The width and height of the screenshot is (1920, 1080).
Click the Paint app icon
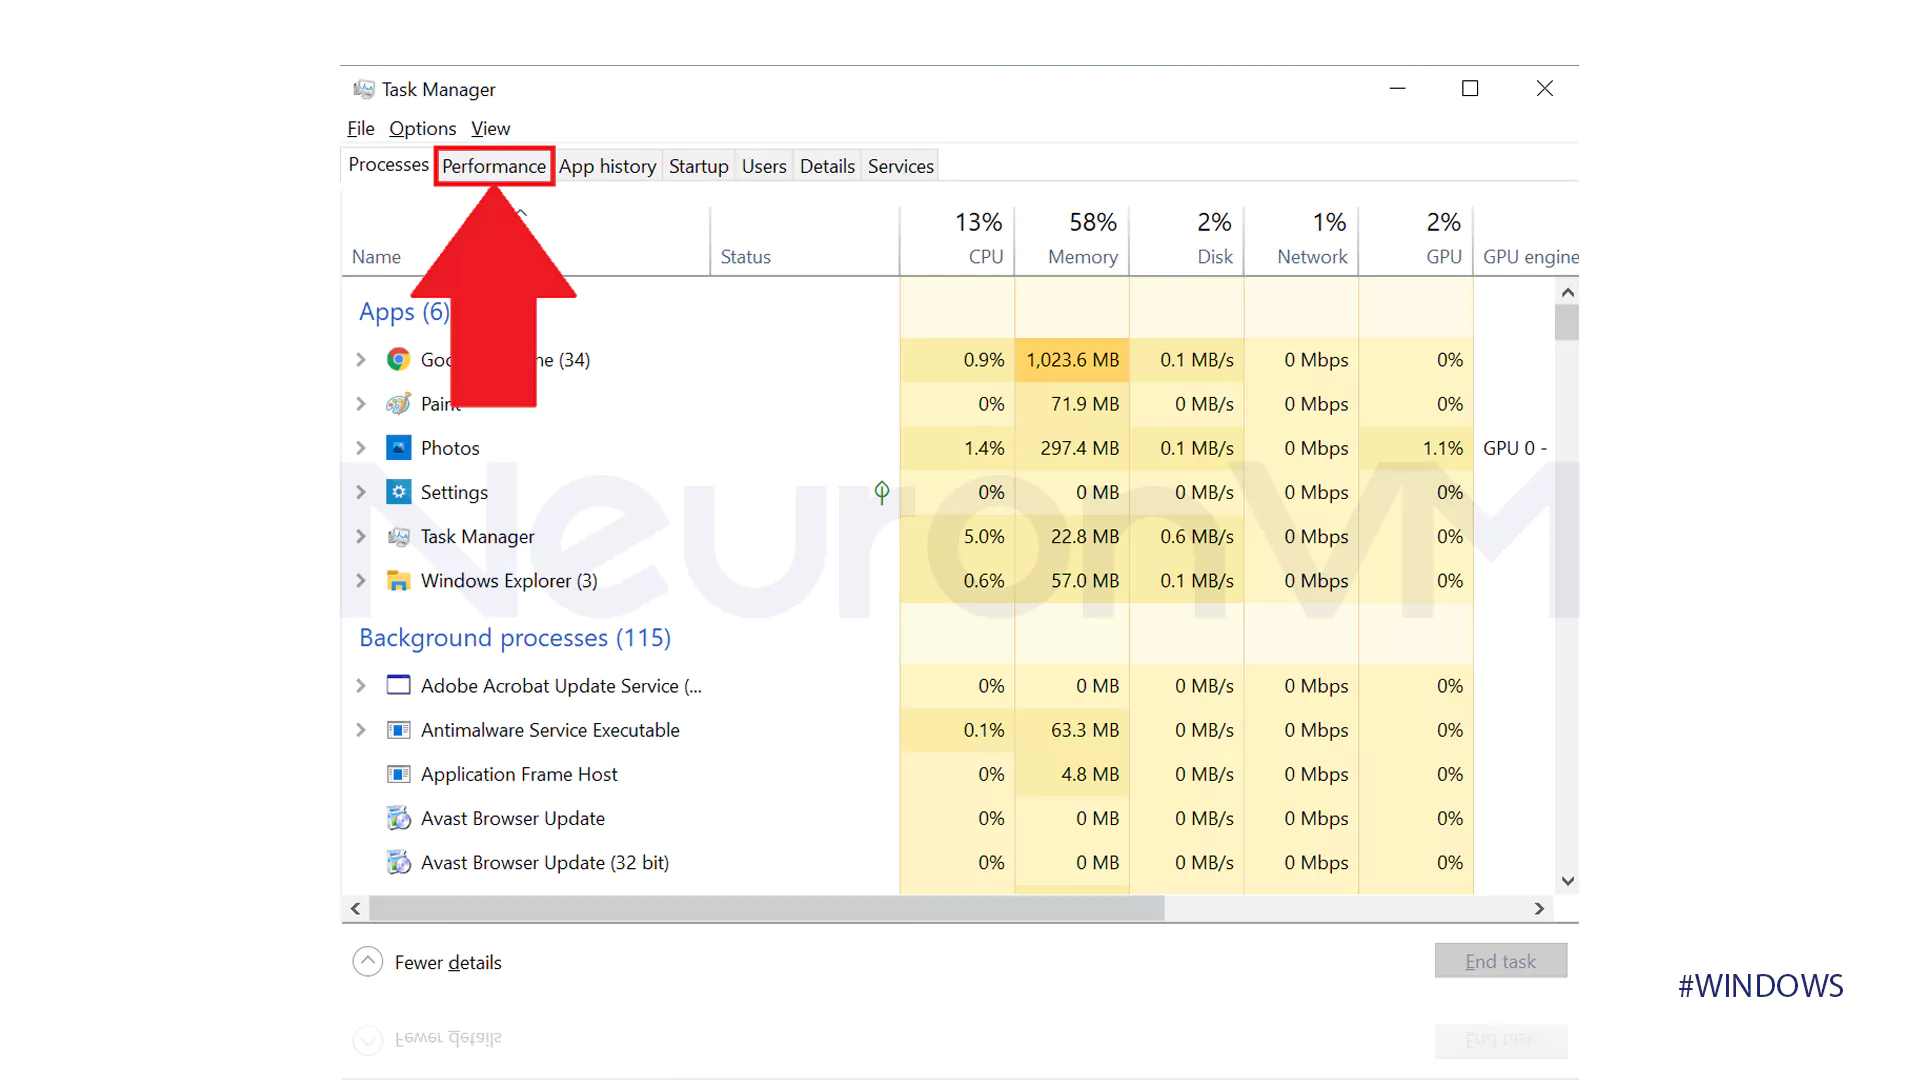click(398, 404)
